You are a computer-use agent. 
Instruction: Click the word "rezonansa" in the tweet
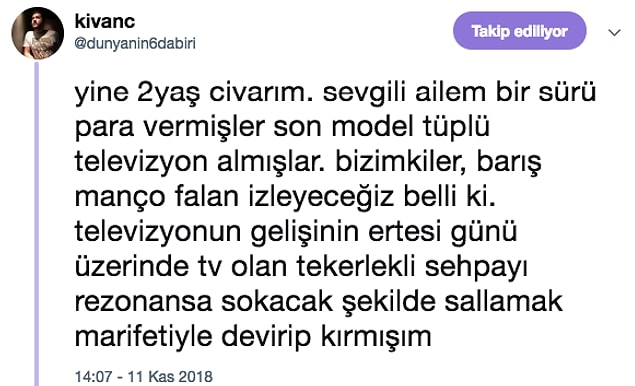click(143, 302)
